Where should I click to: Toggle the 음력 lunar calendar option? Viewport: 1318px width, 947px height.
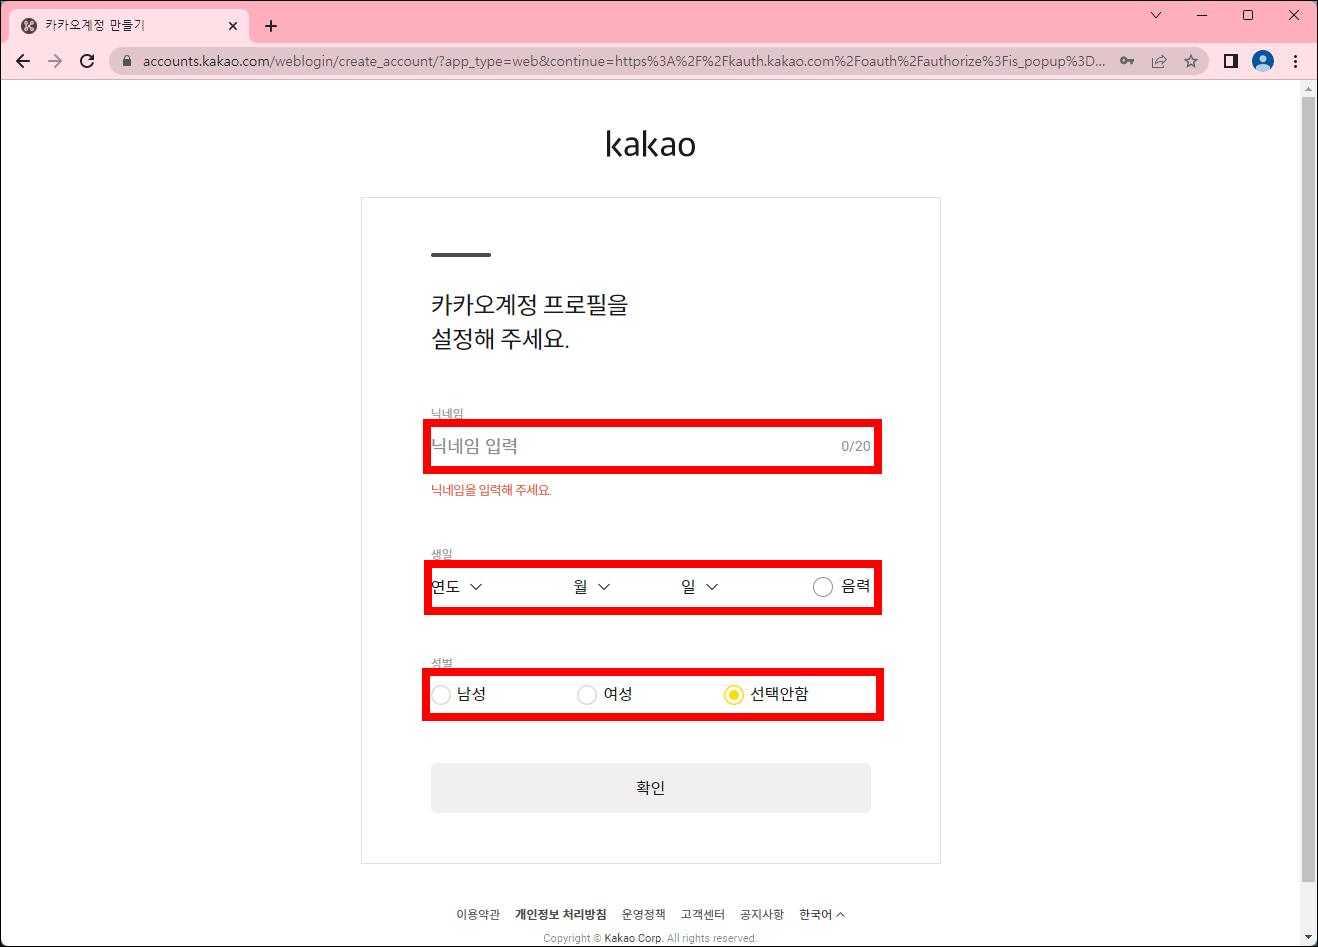pyautogui.click(x=842, y=587)
